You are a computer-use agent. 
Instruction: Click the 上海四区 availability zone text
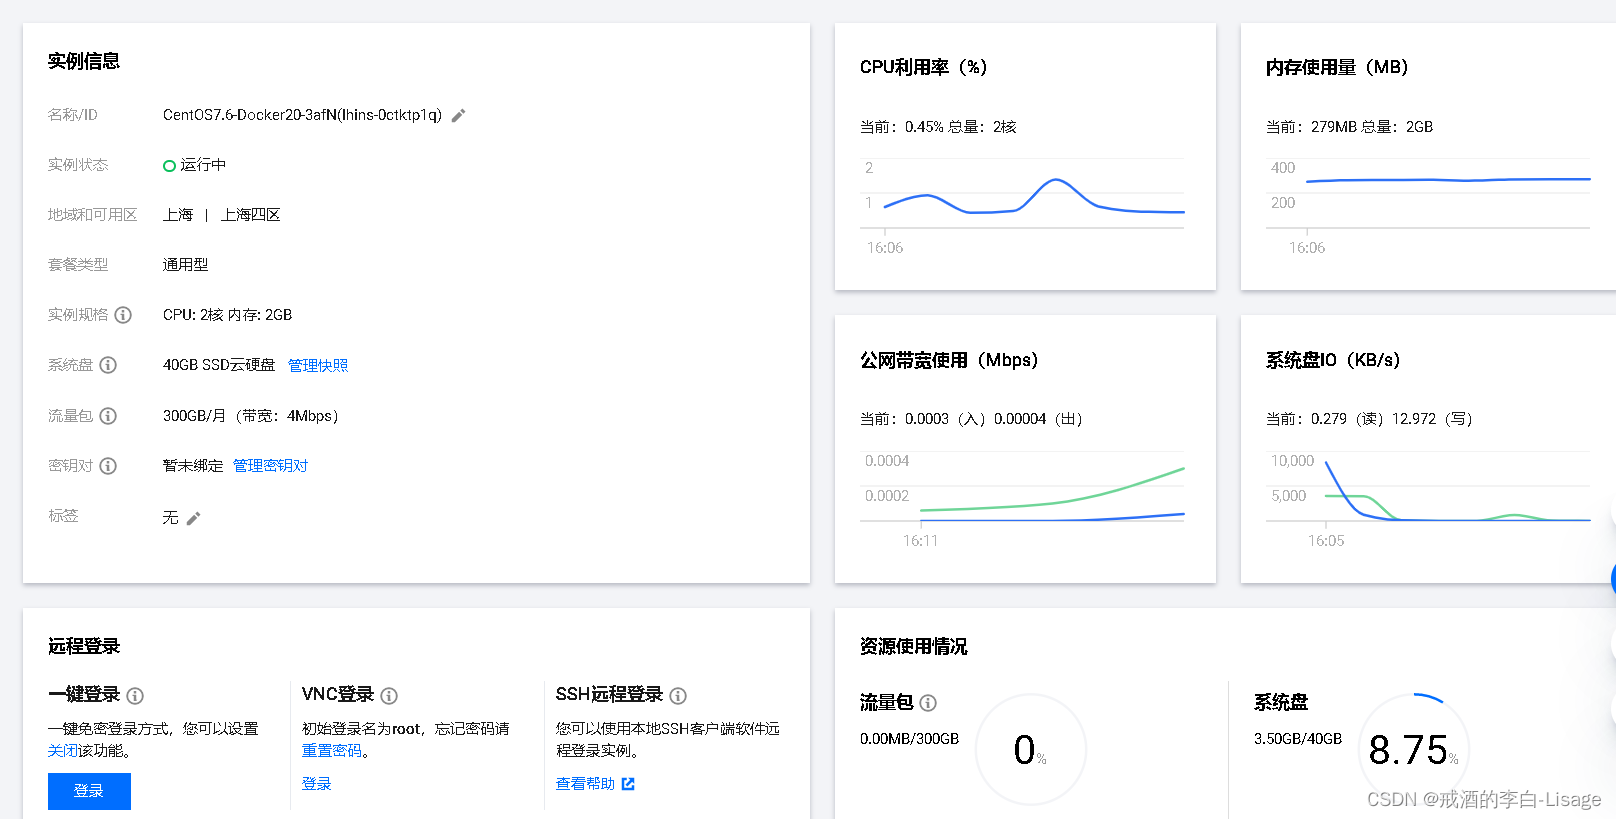click(x=251, y=215)
